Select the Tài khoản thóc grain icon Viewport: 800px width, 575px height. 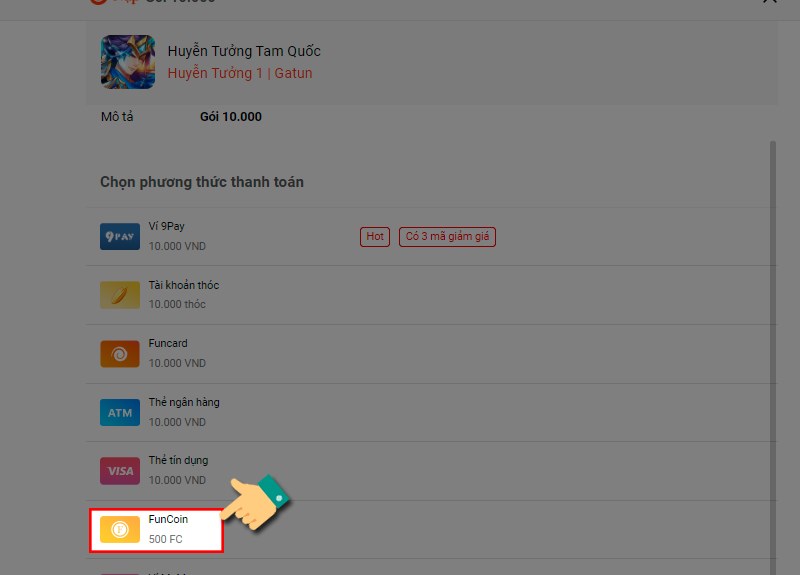pos(120,295)
